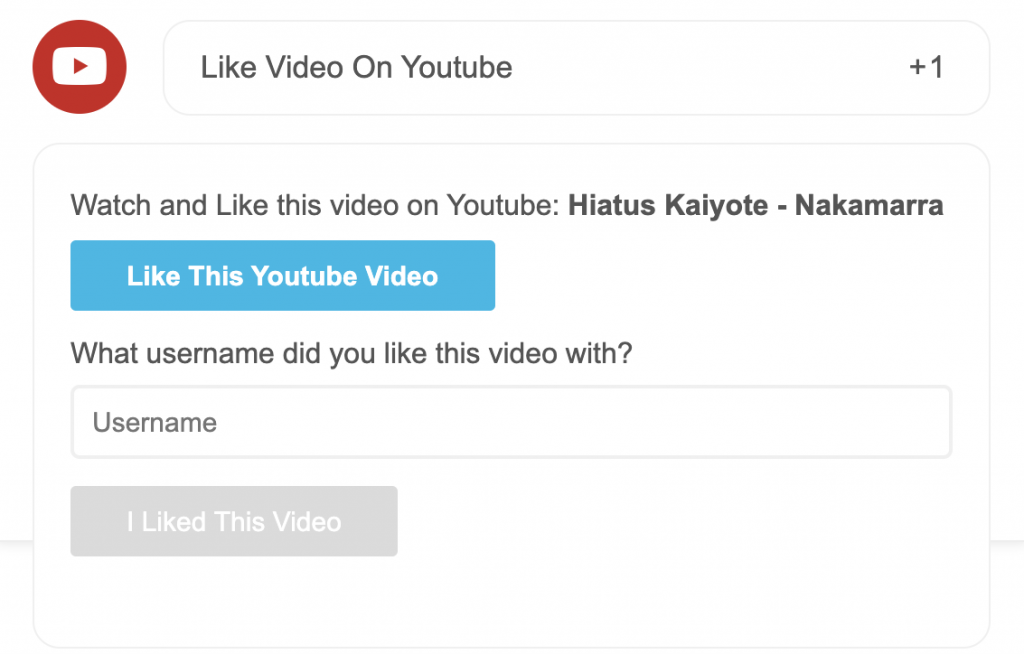Click the word Youtube in header title
Image resolution: width=1024 pixels, height=654 pixels.
click(x=456, y=67)
